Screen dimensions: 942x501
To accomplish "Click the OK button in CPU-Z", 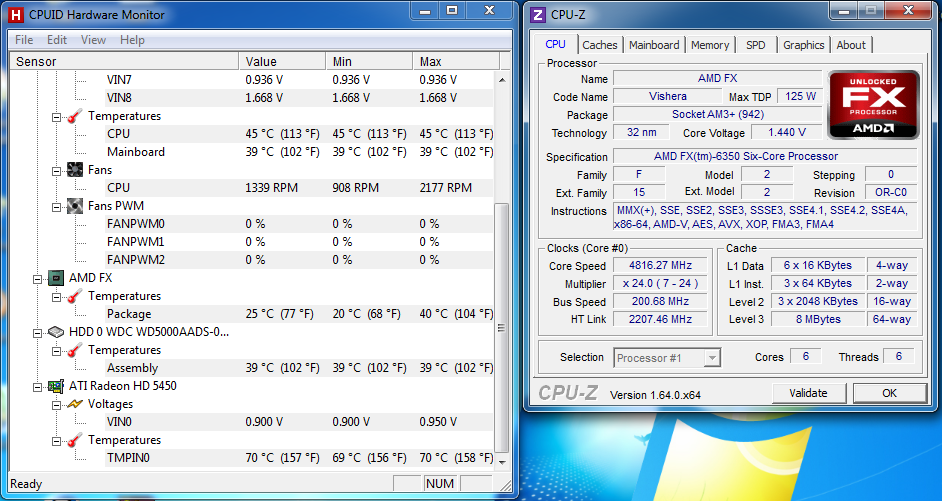I will (889, 393).
